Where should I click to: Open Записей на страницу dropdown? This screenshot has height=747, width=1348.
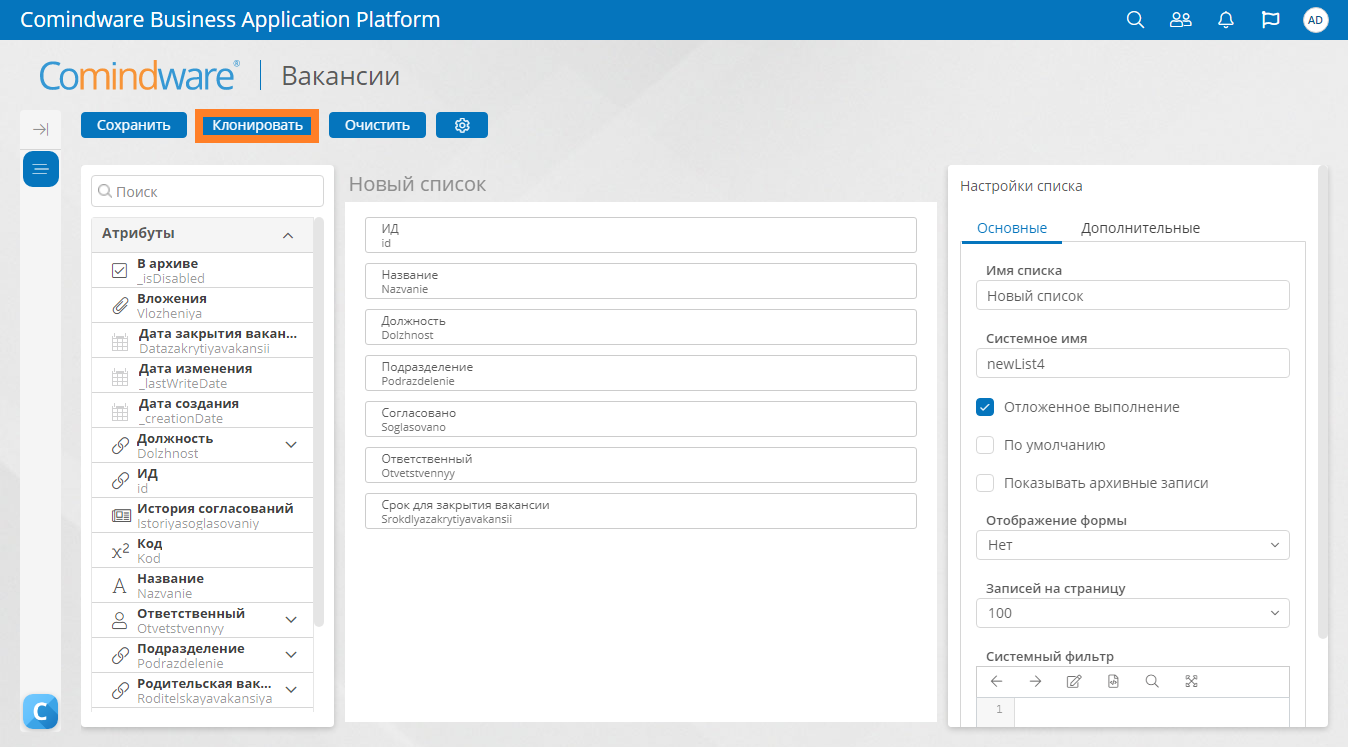pos(1133,613)
